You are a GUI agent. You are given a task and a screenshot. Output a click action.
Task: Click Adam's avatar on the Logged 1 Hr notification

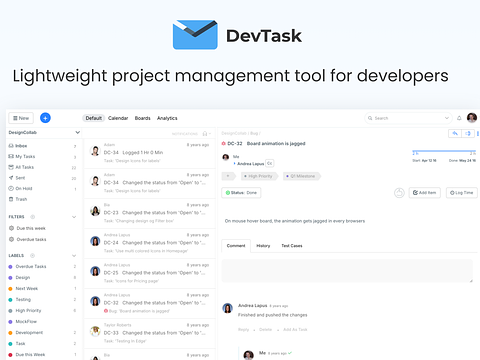(x=95, y=151)
